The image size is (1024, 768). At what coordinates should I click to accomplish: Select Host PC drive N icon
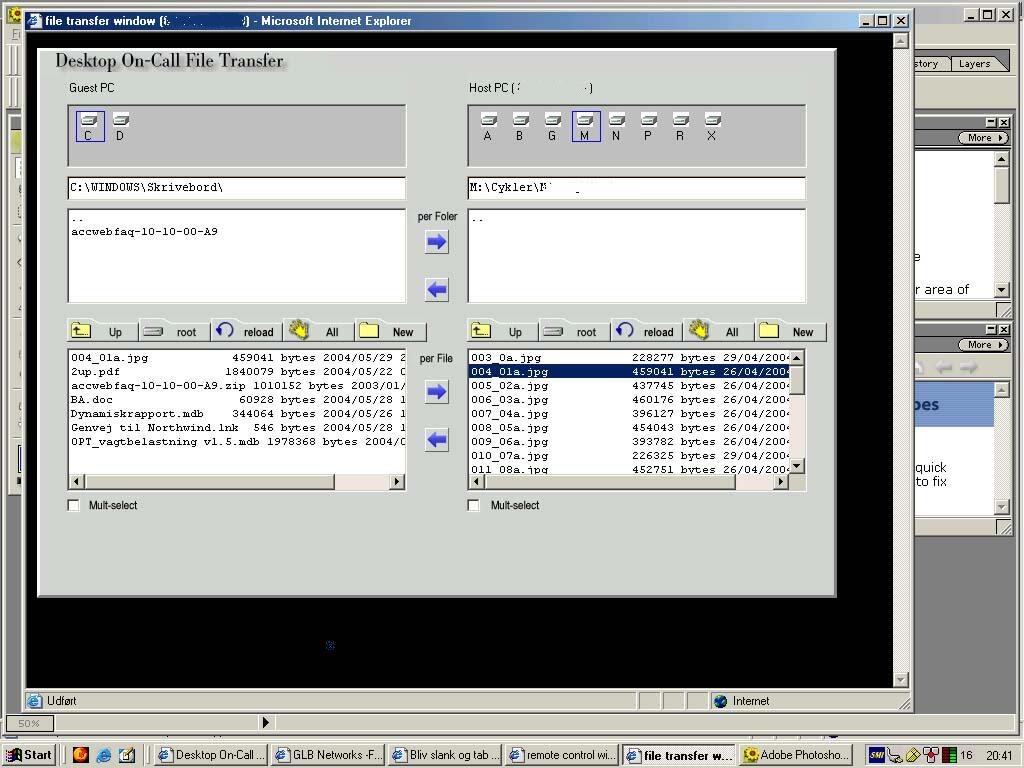coord(616,127)
